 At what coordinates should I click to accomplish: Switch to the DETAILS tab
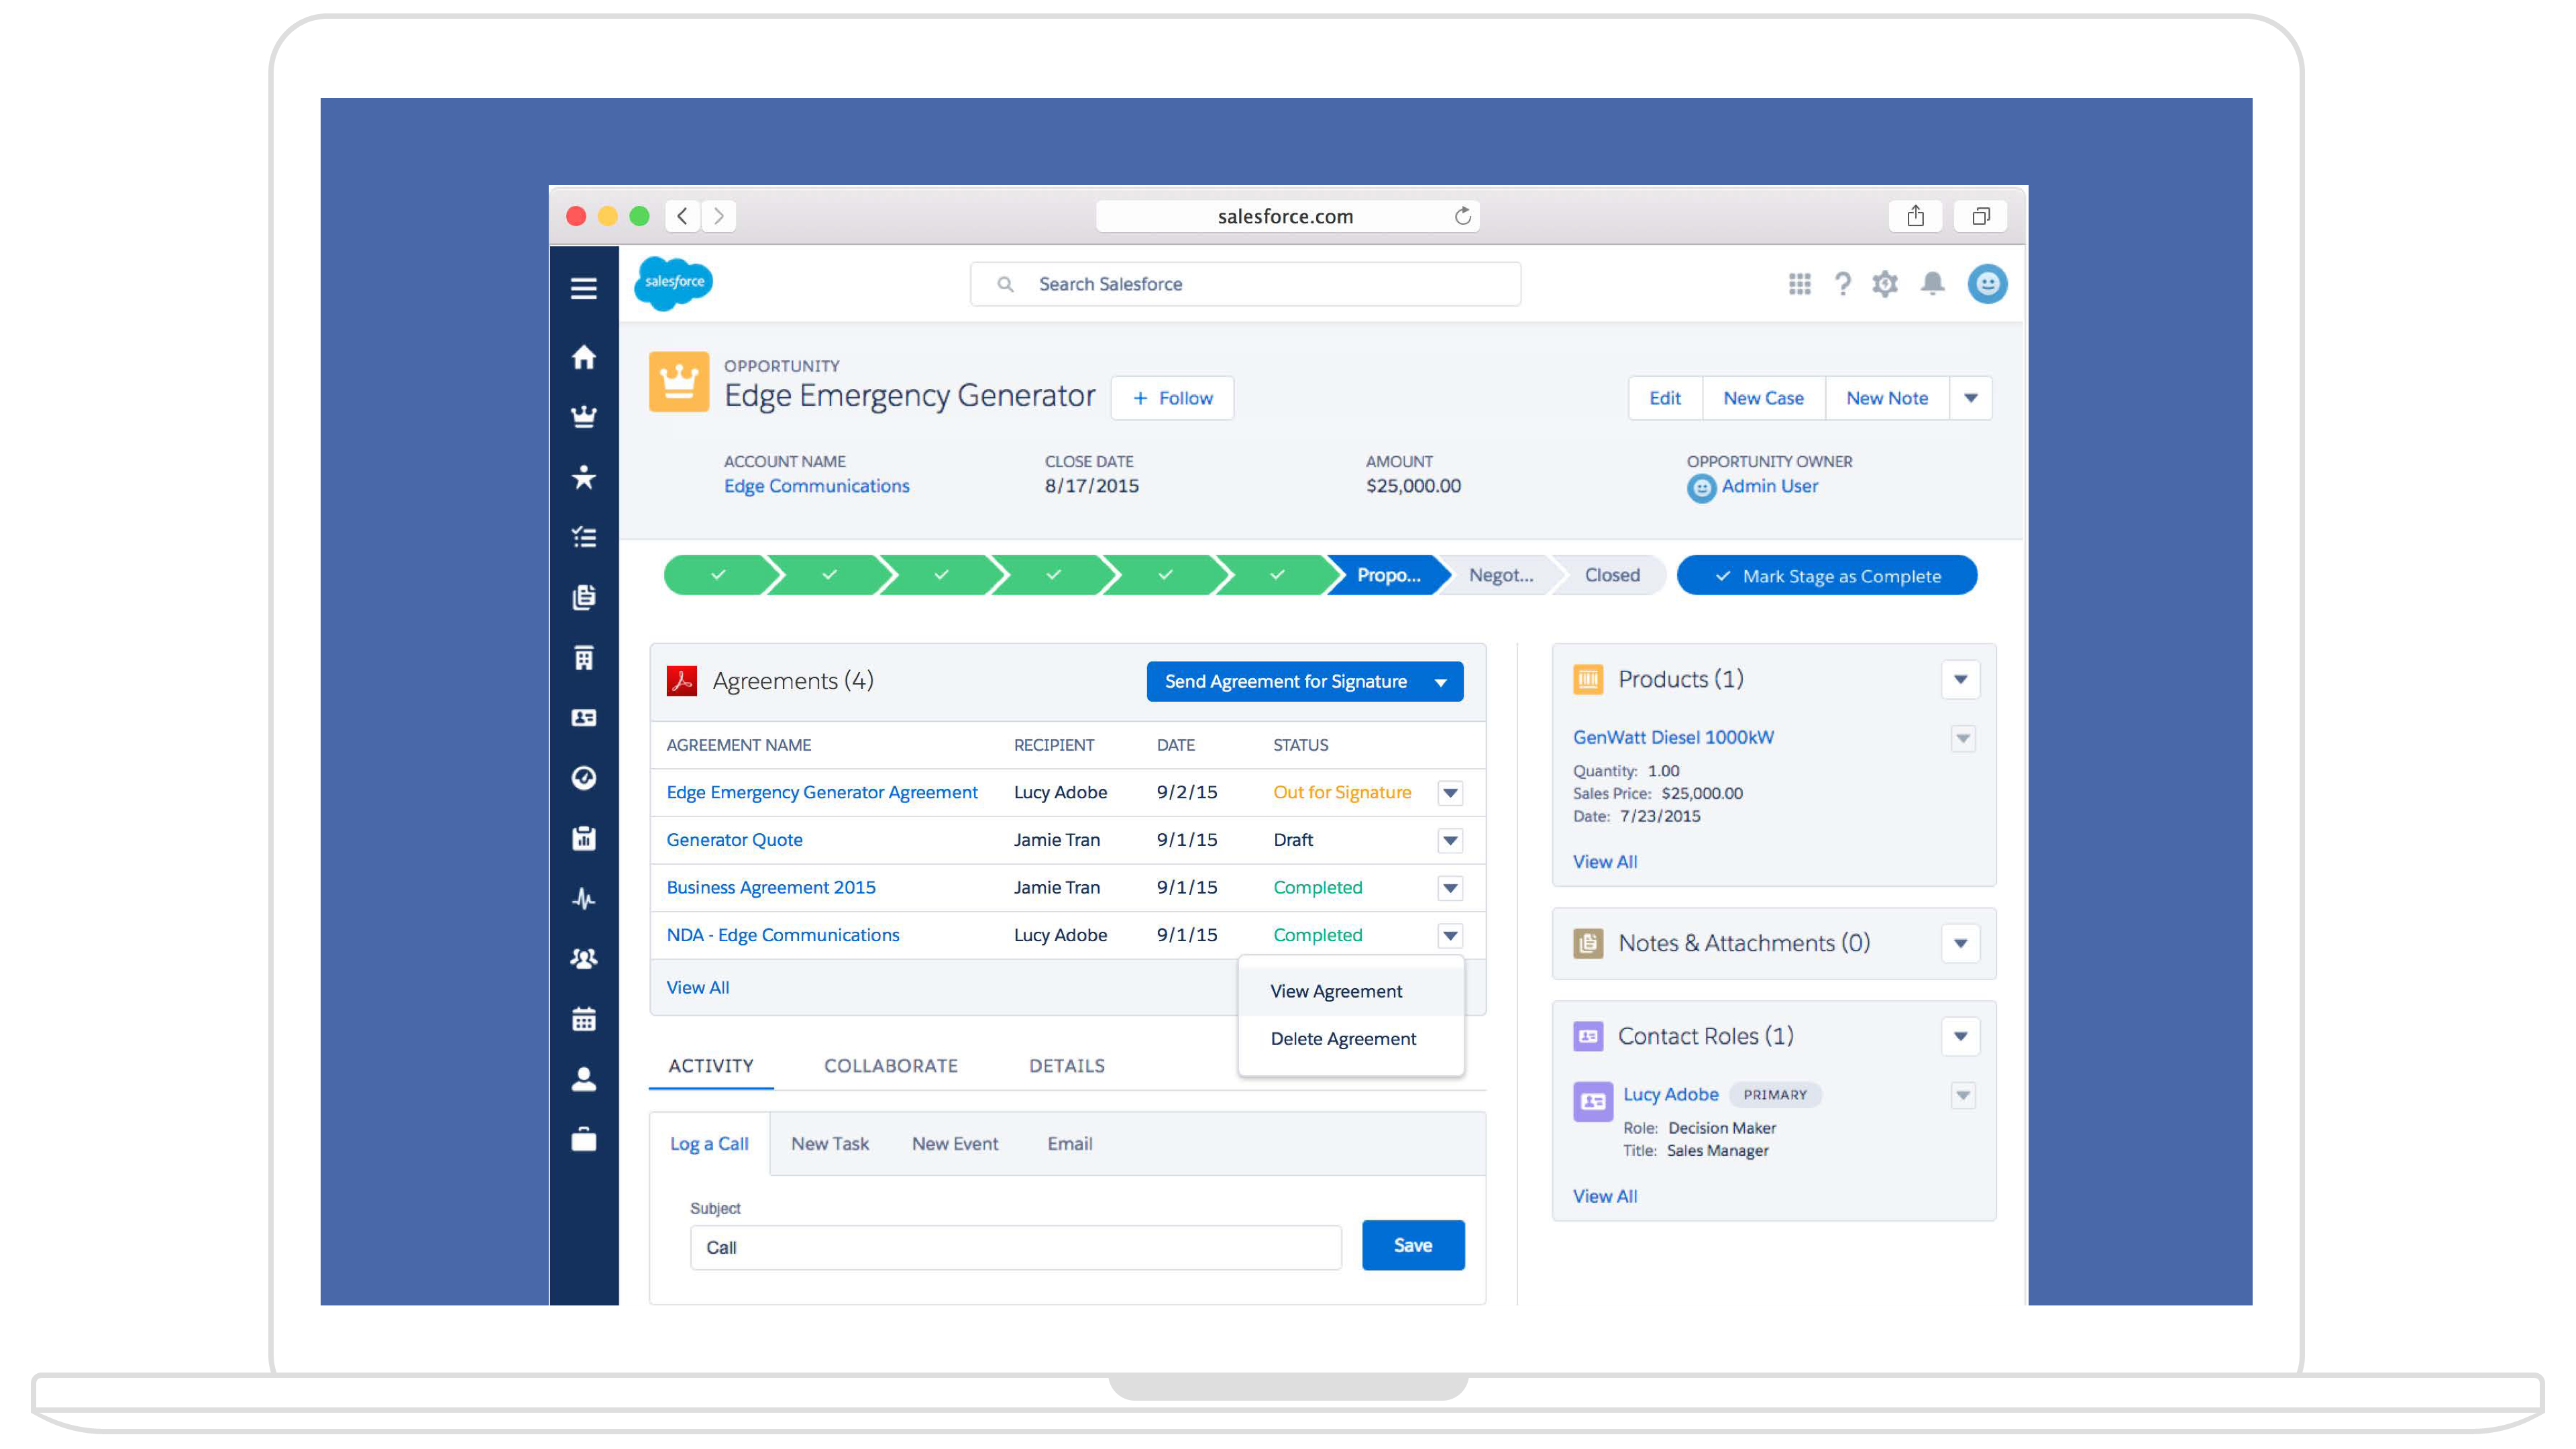pos(1066,1066)
